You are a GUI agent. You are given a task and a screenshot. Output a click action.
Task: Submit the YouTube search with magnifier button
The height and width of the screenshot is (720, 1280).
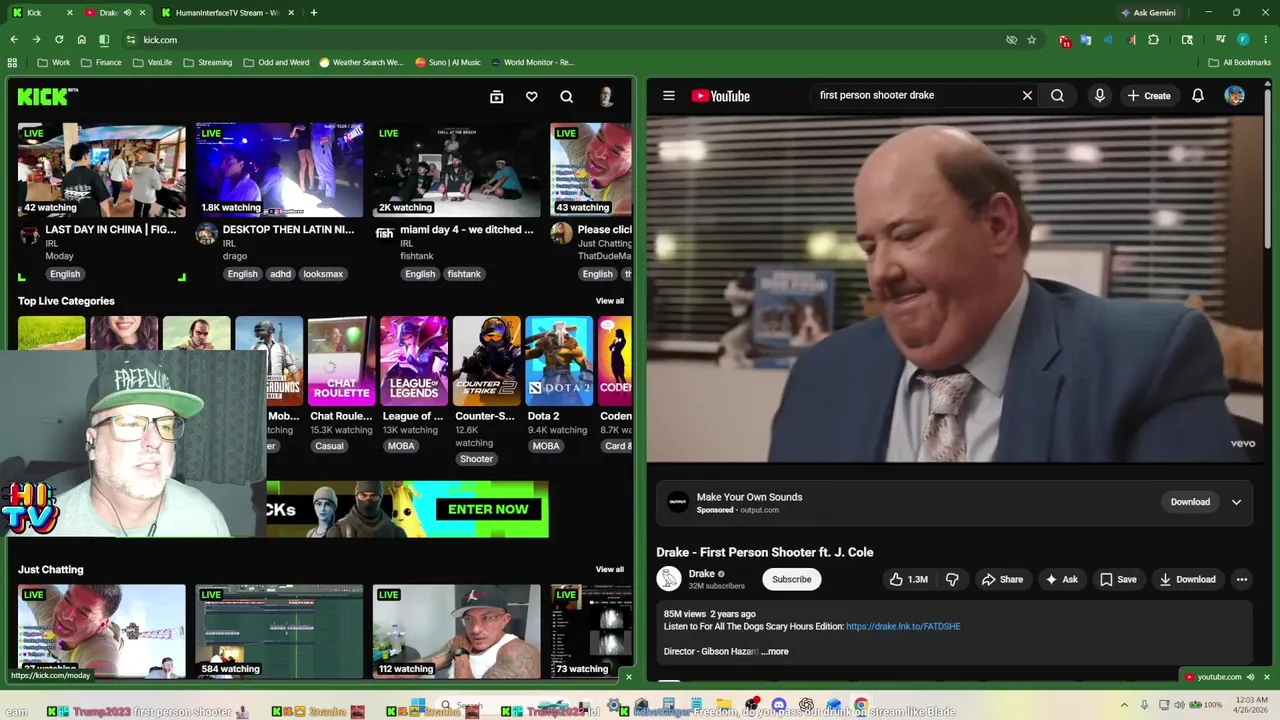coord(1057,95)
